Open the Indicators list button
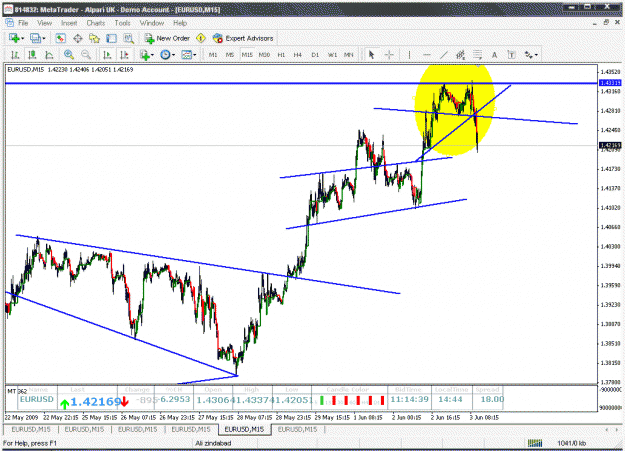The height and width of the screenshot is (451, 625). pyautogui.click(x=145, y=55)
